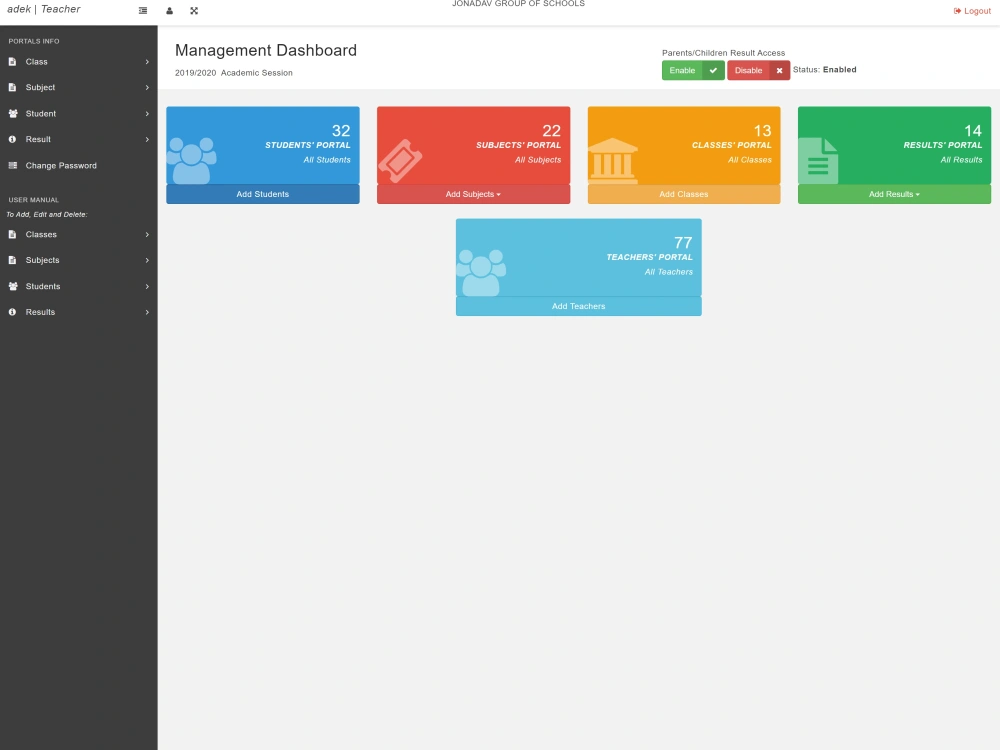This screenshot has width=1000, height=750.
Task: Expand the Subjects chevron in User Manual
Action: [147, 260]
